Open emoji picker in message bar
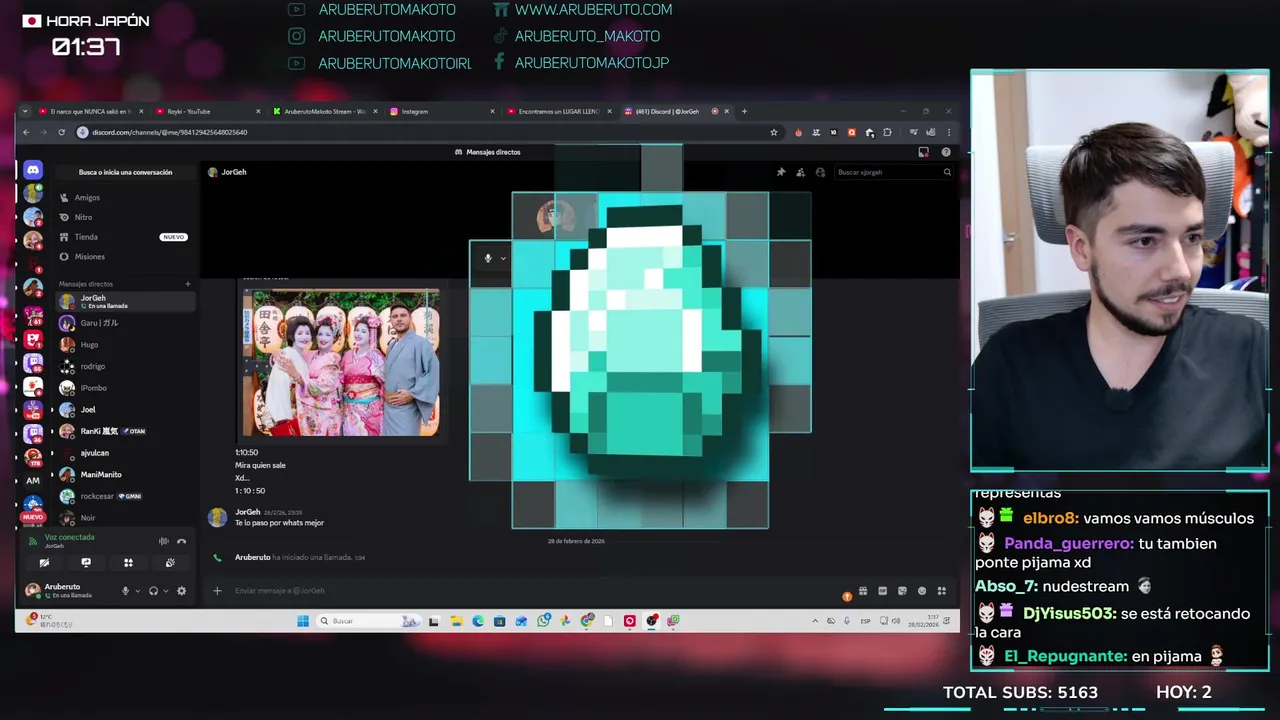Image resolution: width=1280 pixels, height=720 pixels. 922,591
